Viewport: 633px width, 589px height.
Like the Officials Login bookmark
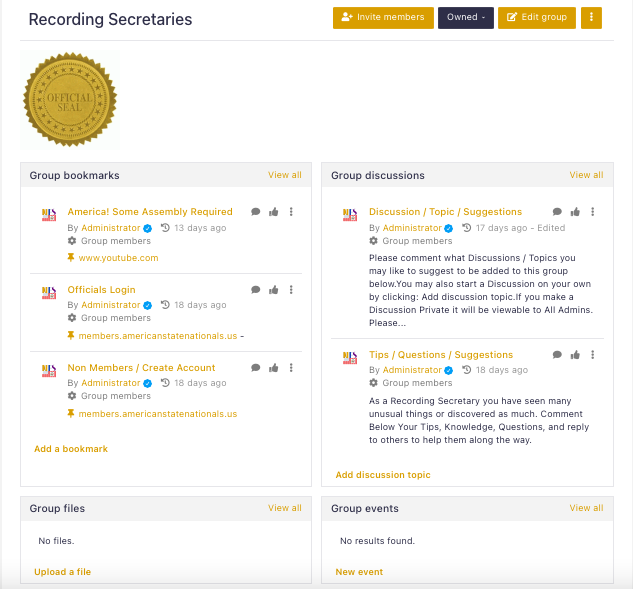pos(274,289)
